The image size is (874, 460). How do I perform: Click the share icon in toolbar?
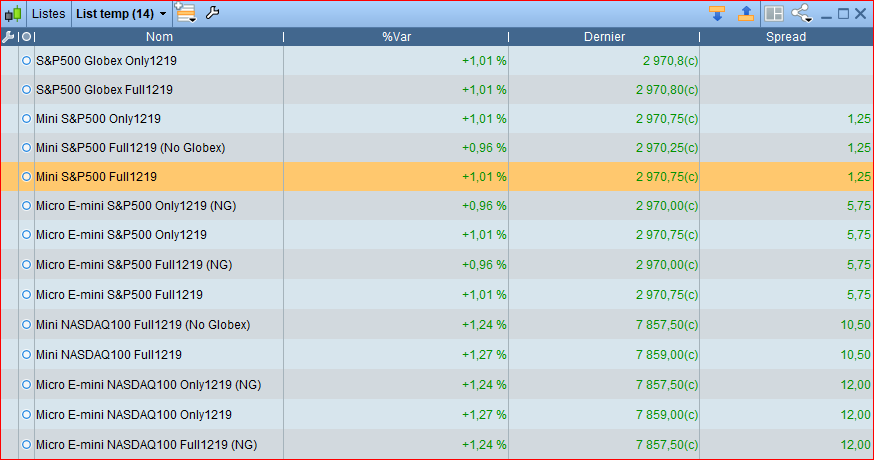point(802,13)
